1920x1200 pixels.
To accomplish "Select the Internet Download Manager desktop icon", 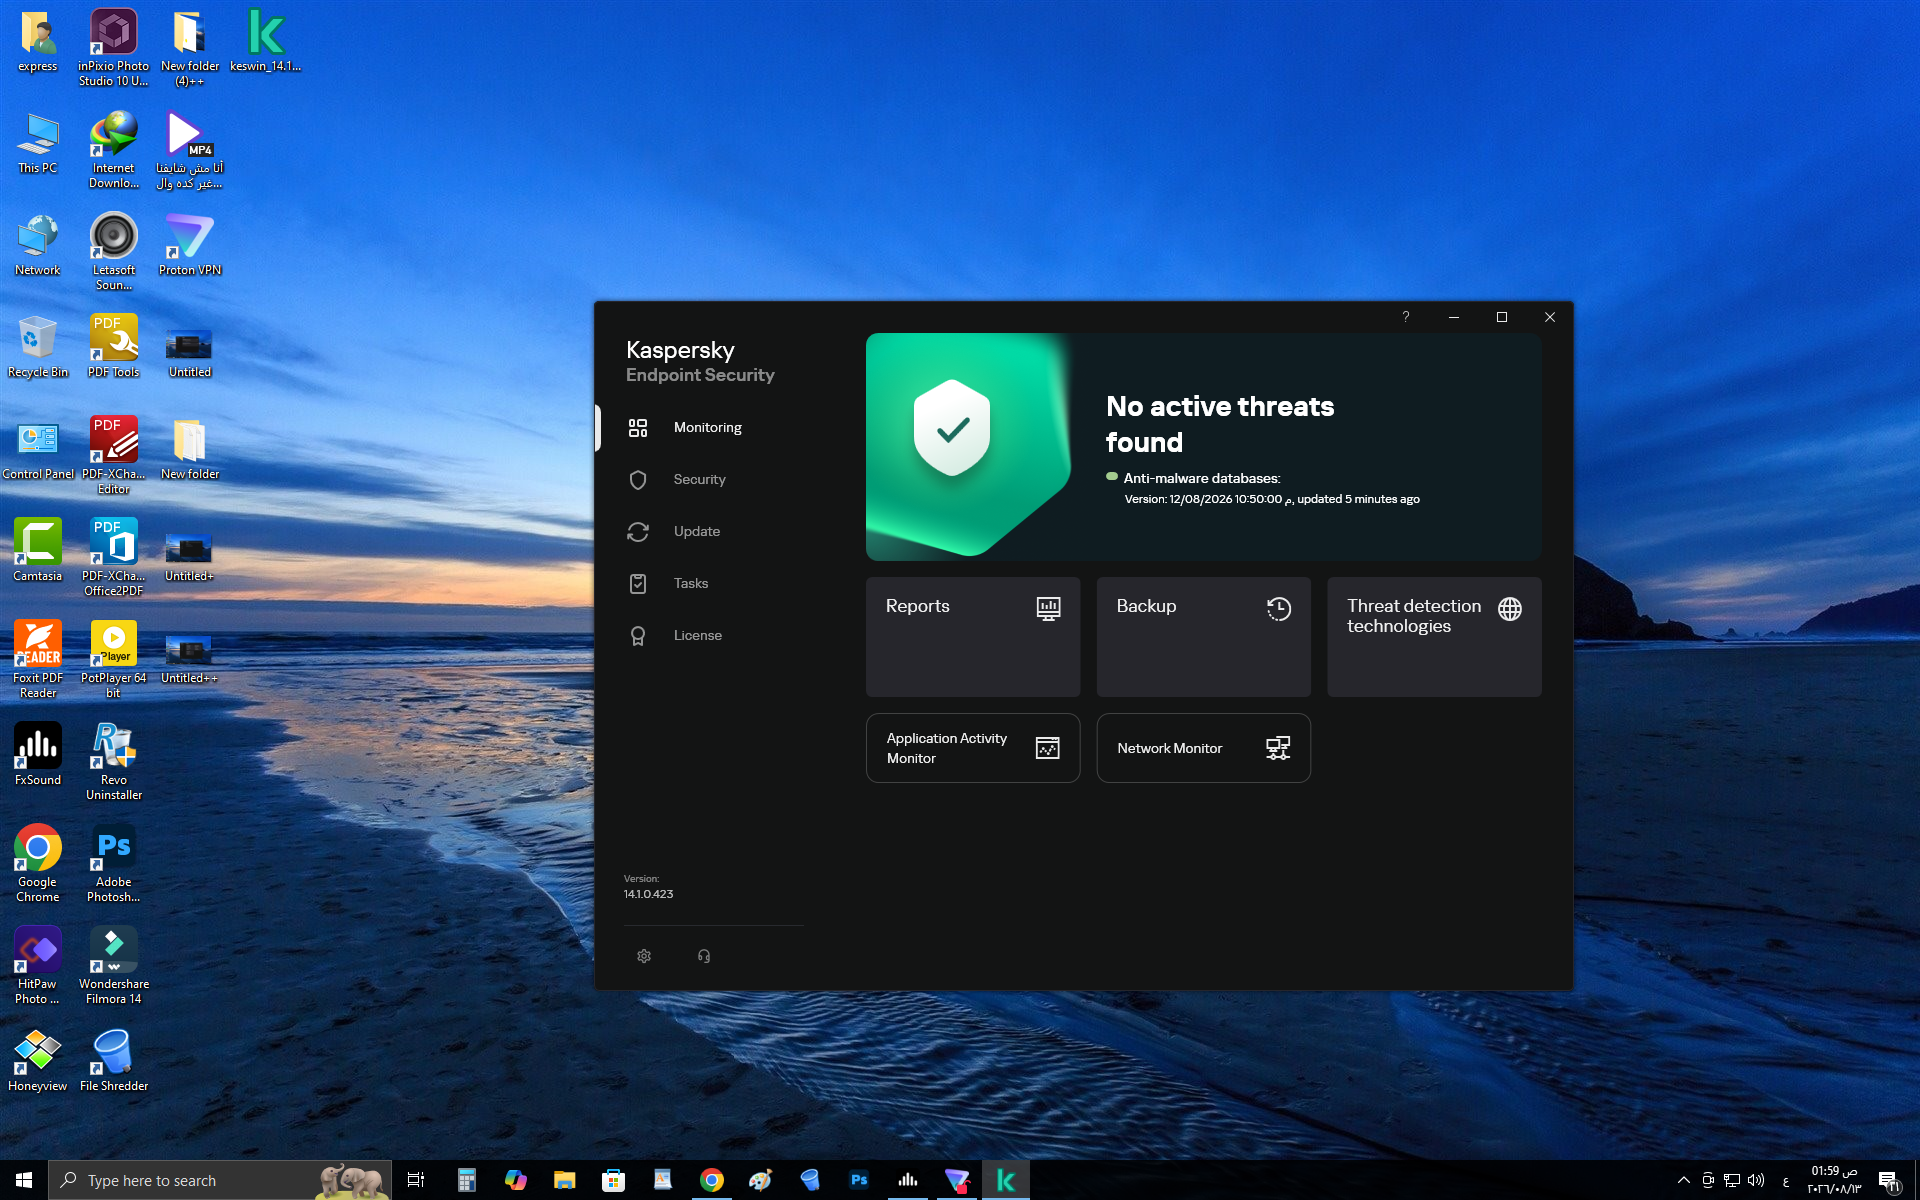I will coord(113,149).
